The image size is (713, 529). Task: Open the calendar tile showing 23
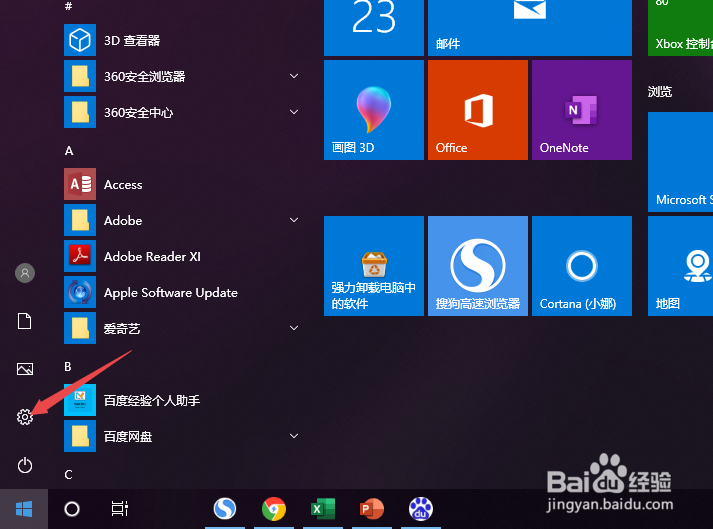[374, 28]
